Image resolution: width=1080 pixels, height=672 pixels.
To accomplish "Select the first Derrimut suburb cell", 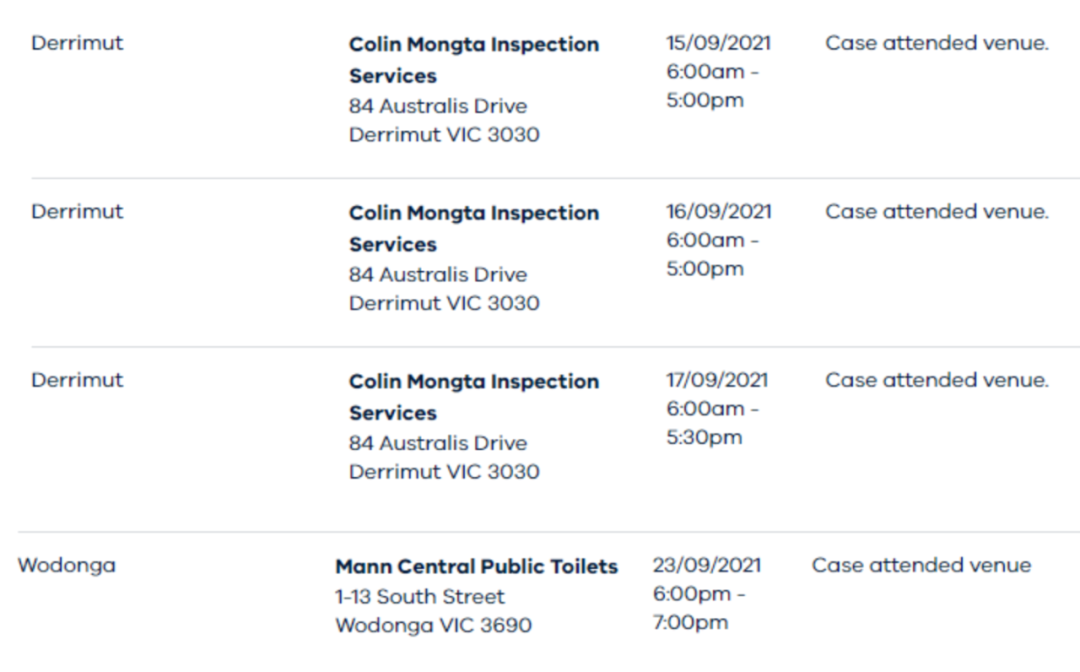I will point(77,43).
